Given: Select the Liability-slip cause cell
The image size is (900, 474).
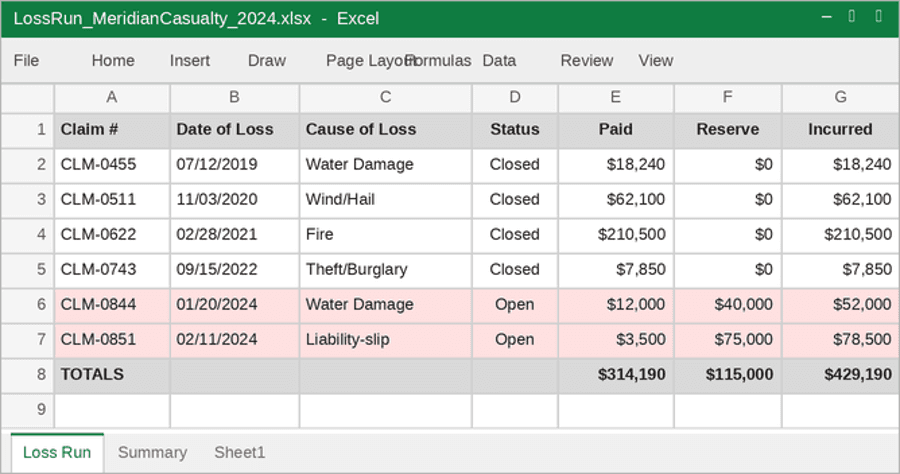Looking at the screenshot, I should [x=385, y=340].
